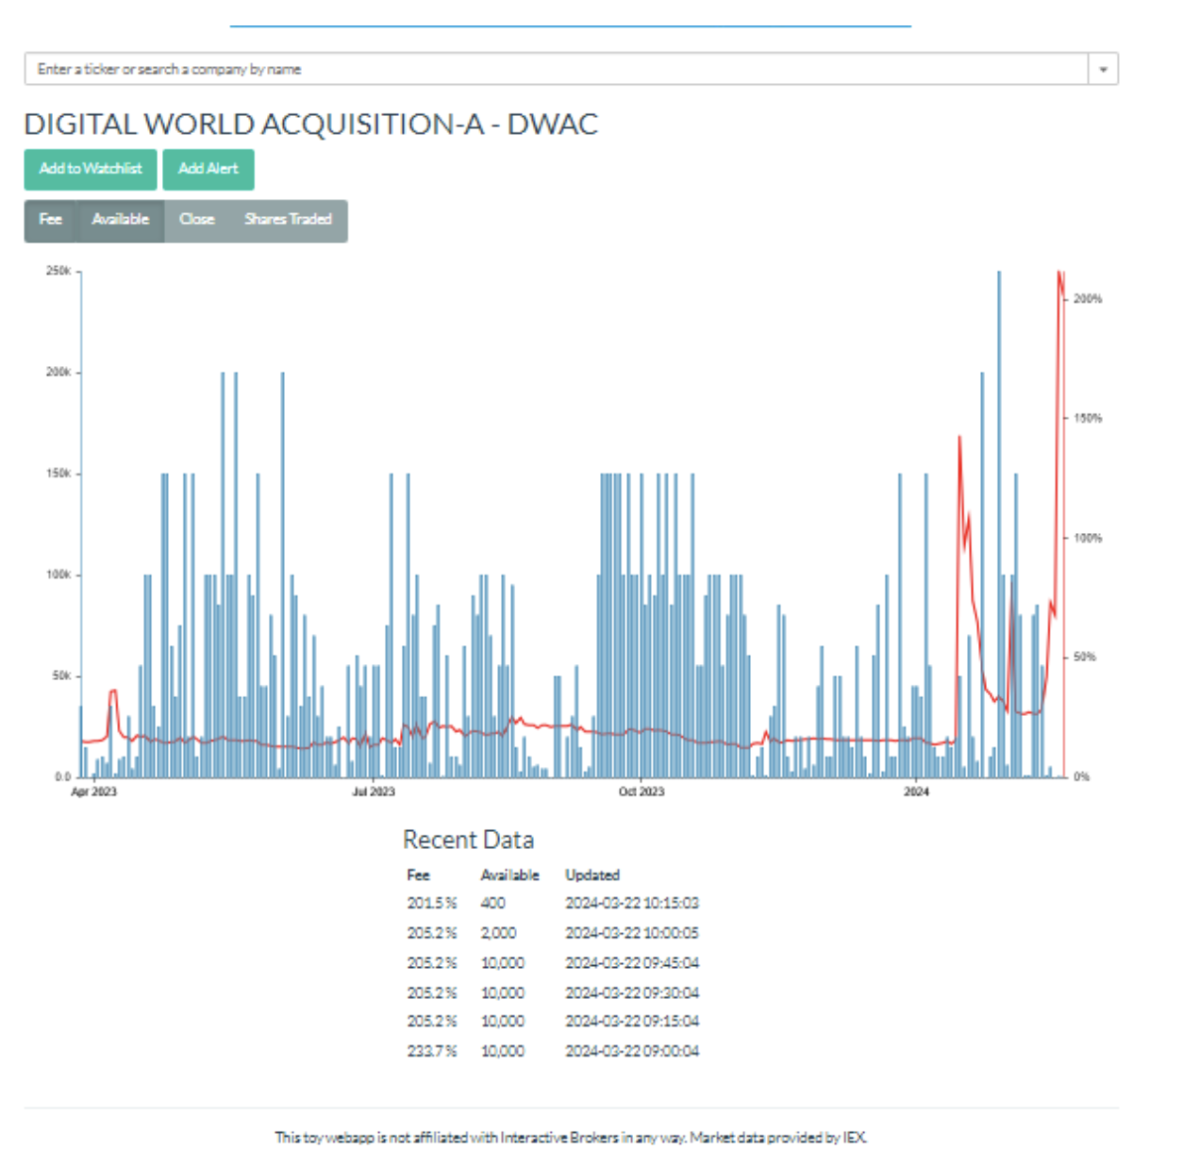Click the ticker search input field
The width and height of the screenshot is (1200, 1166).
pos(555,69)
